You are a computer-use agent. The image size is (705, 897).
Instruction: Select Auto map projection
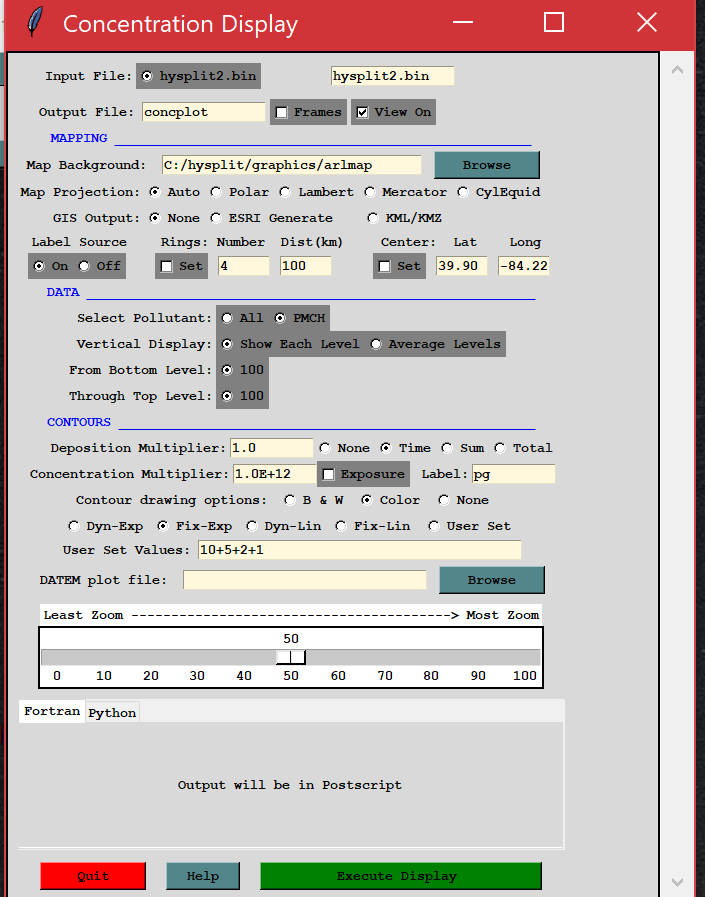[x=155, y=192]
